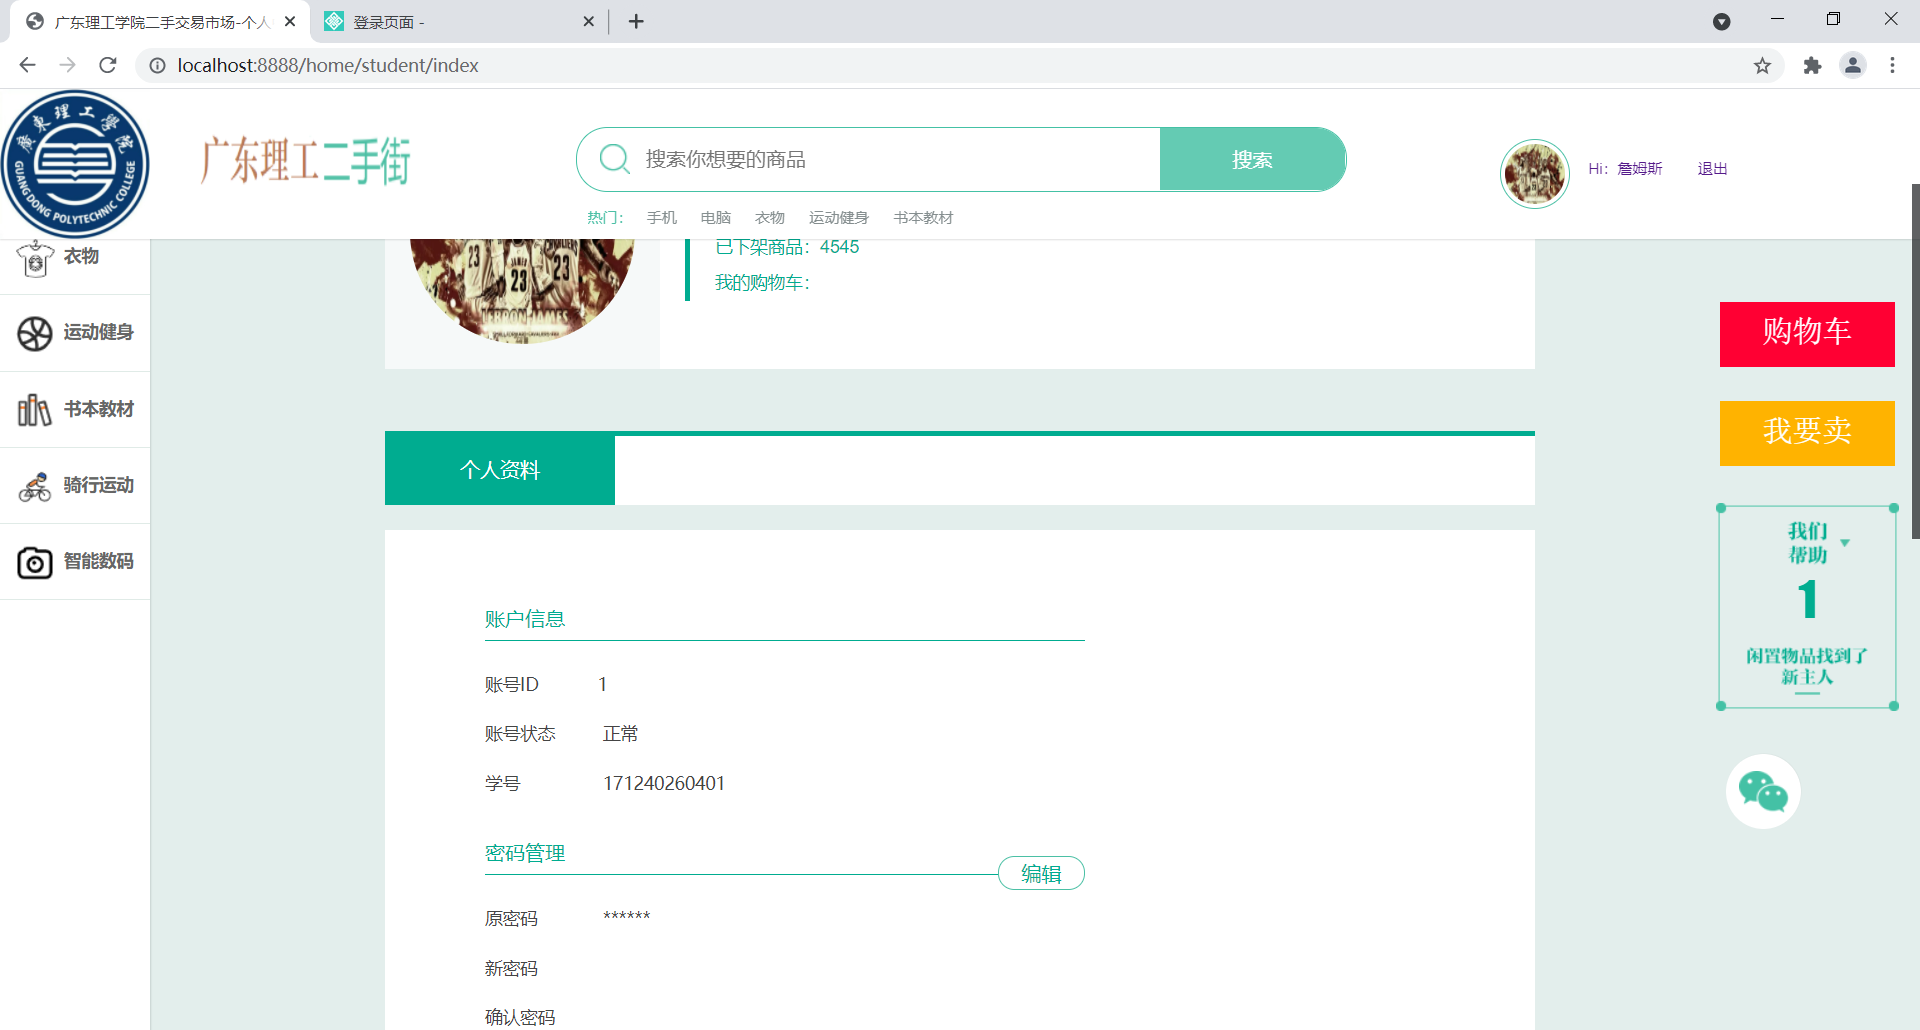Click the 闲置物品找到了新主人 caption
Screen dimensions: 1920x1030
[x=1807, y=666]
